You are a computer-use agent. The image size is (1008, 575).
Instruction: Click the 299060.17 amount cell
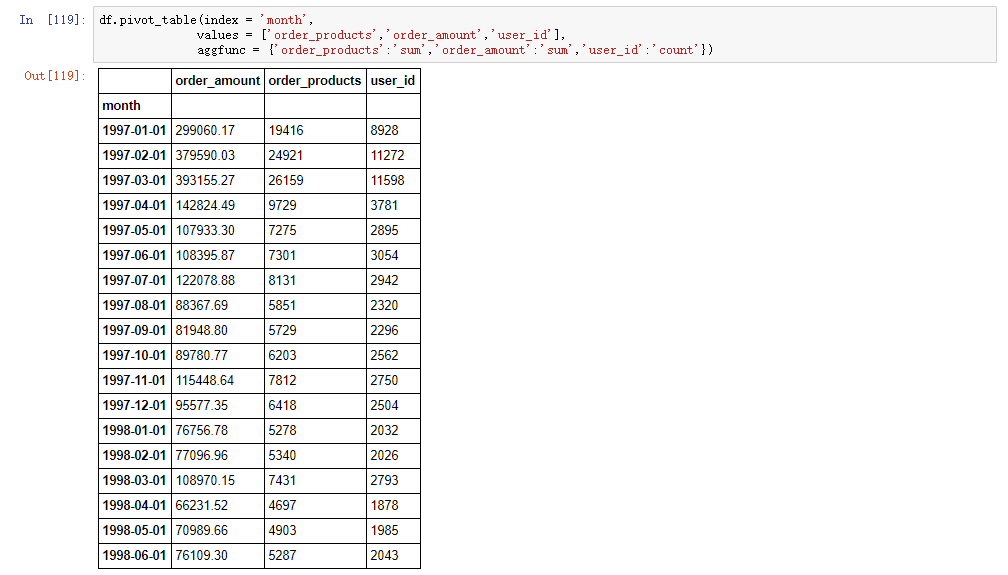tap(218, 131)
